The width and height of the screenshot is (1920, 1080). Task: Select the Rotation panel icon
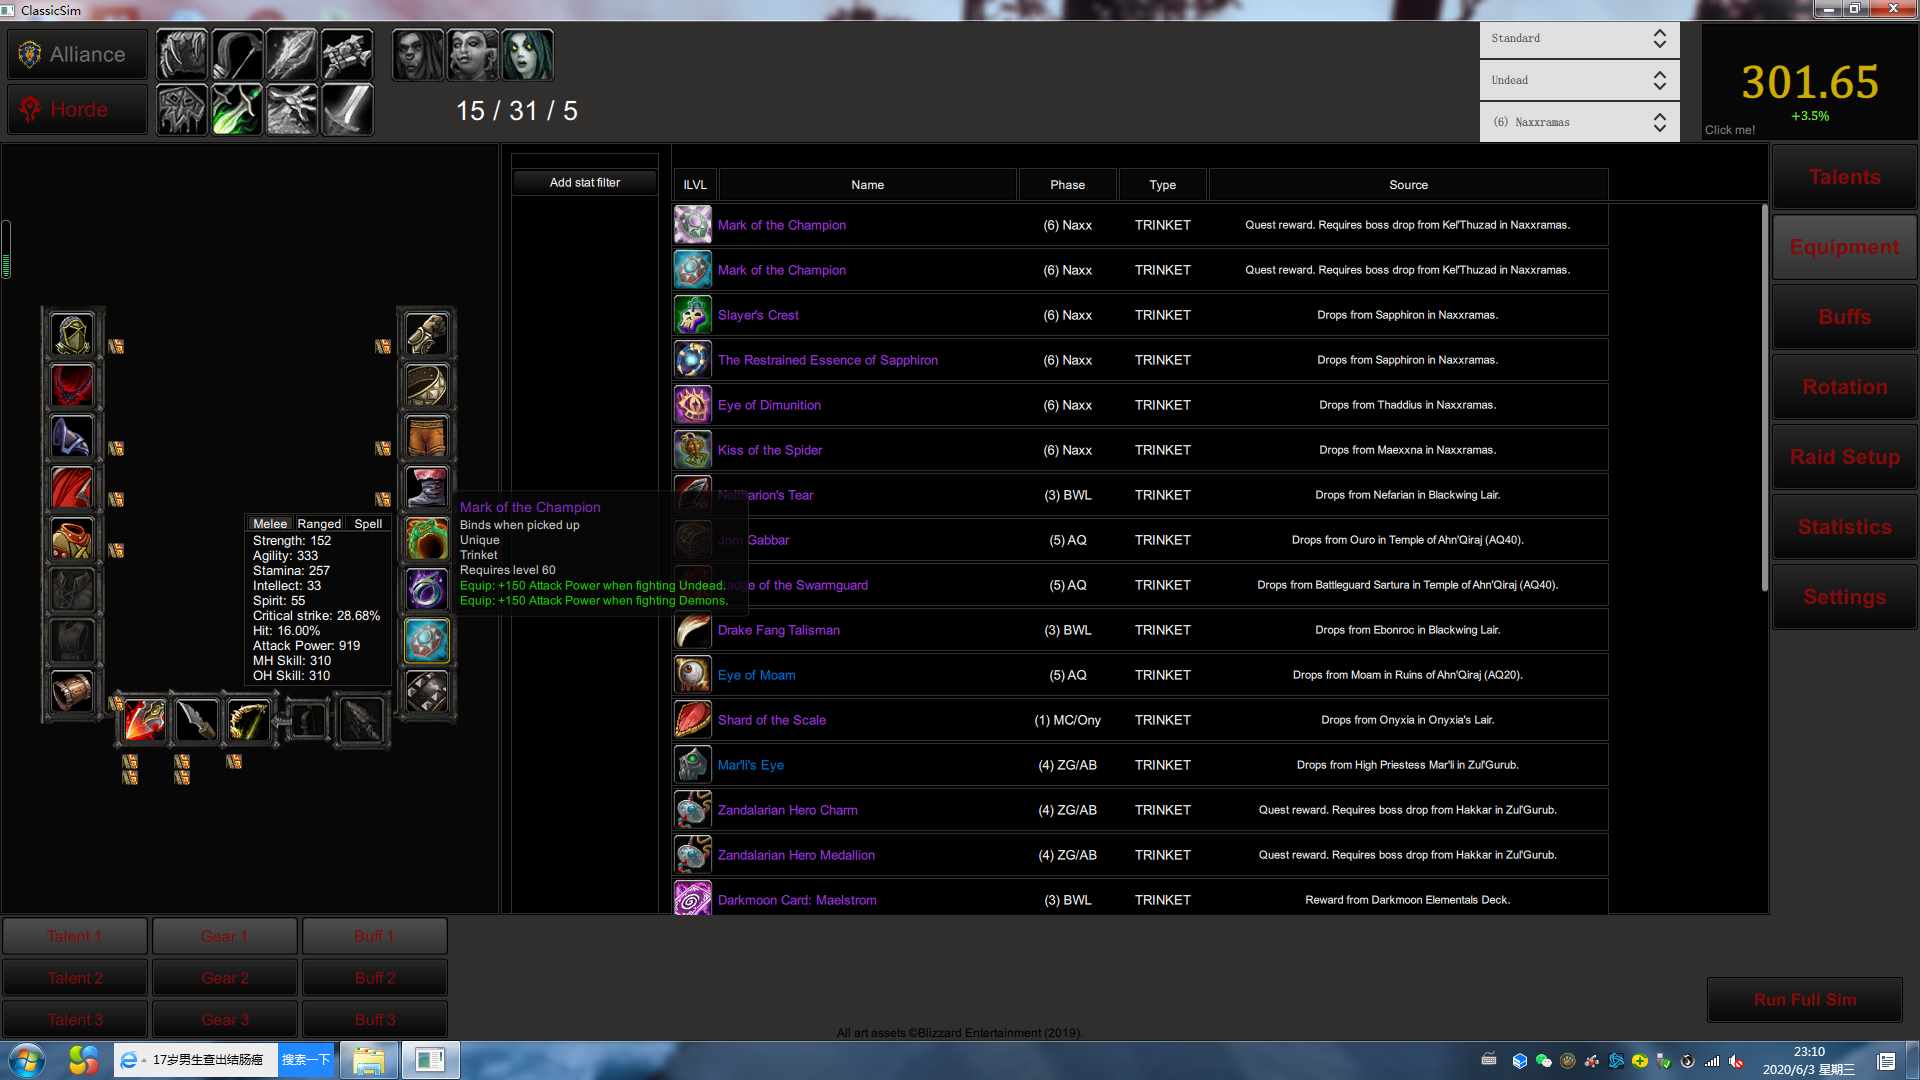tap(1844, 386)
